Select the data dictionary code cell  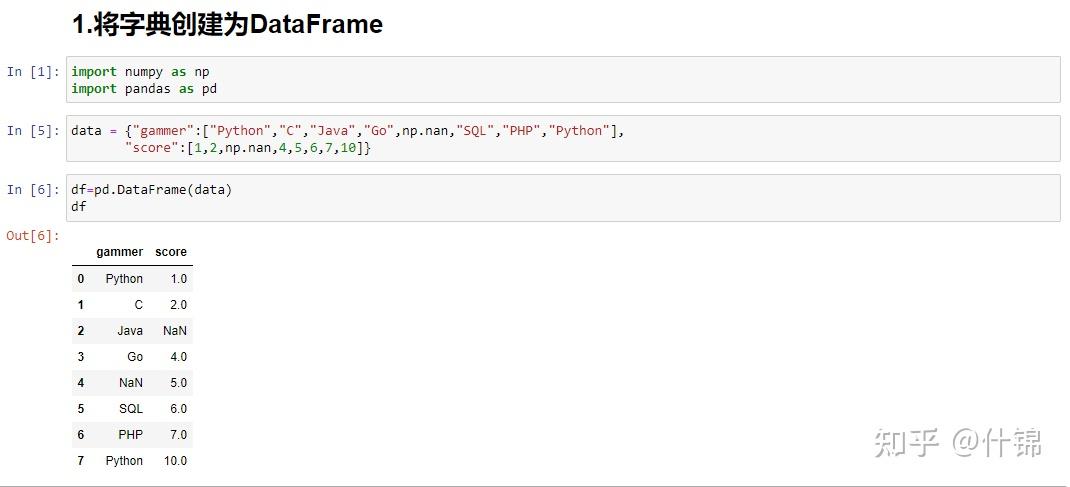[x=563, y=138]
